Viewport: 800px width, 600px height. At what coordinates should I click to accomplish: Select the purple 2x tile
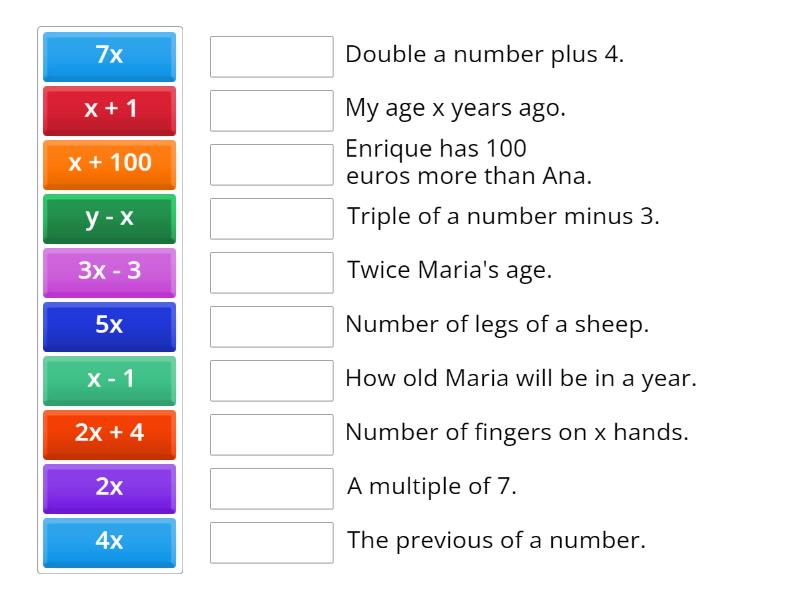point(109,488)
